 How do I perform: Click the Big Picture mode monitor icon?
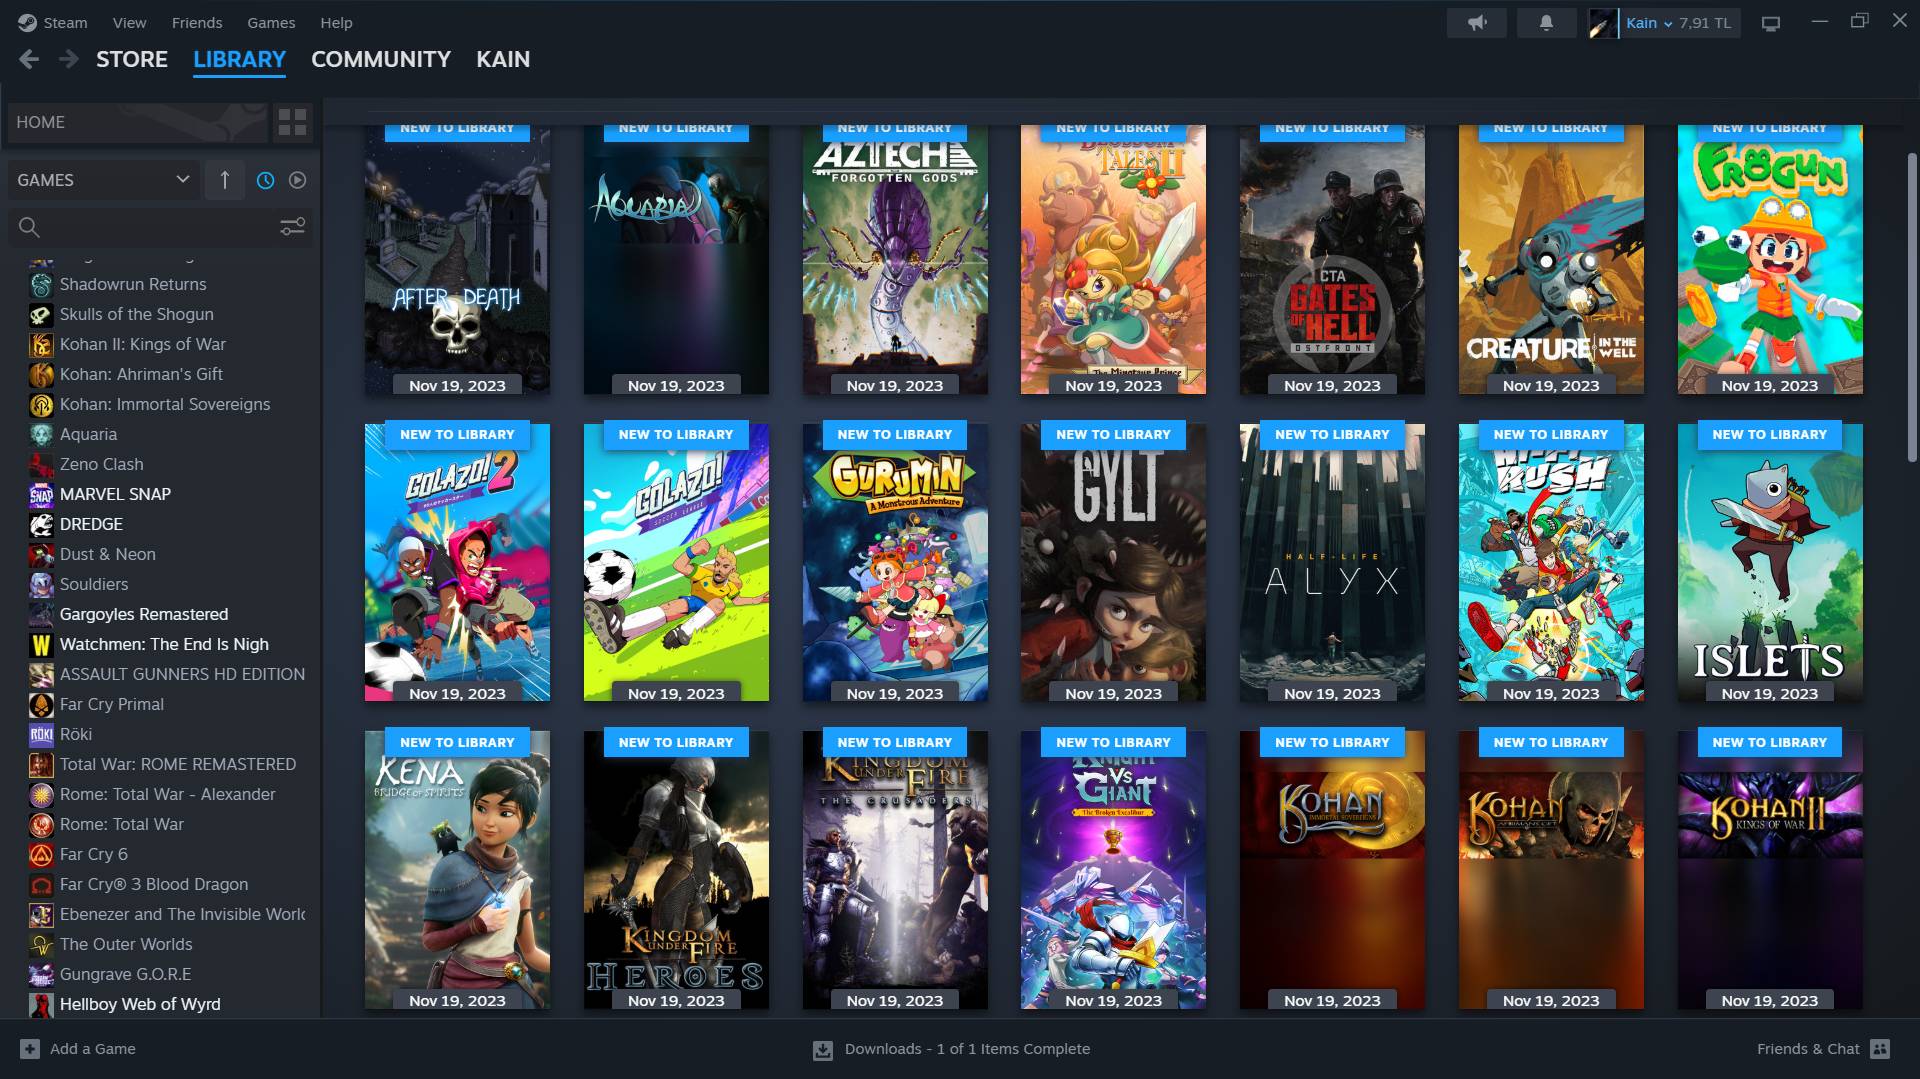[x=1771, y=23]
